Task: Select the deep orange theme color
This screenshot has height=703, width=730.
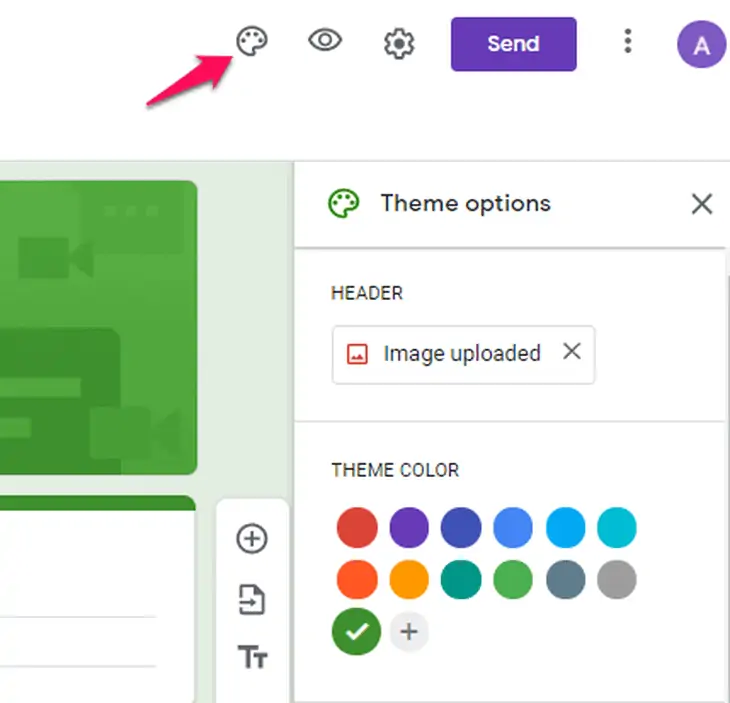Action: [x=357, y=580]
